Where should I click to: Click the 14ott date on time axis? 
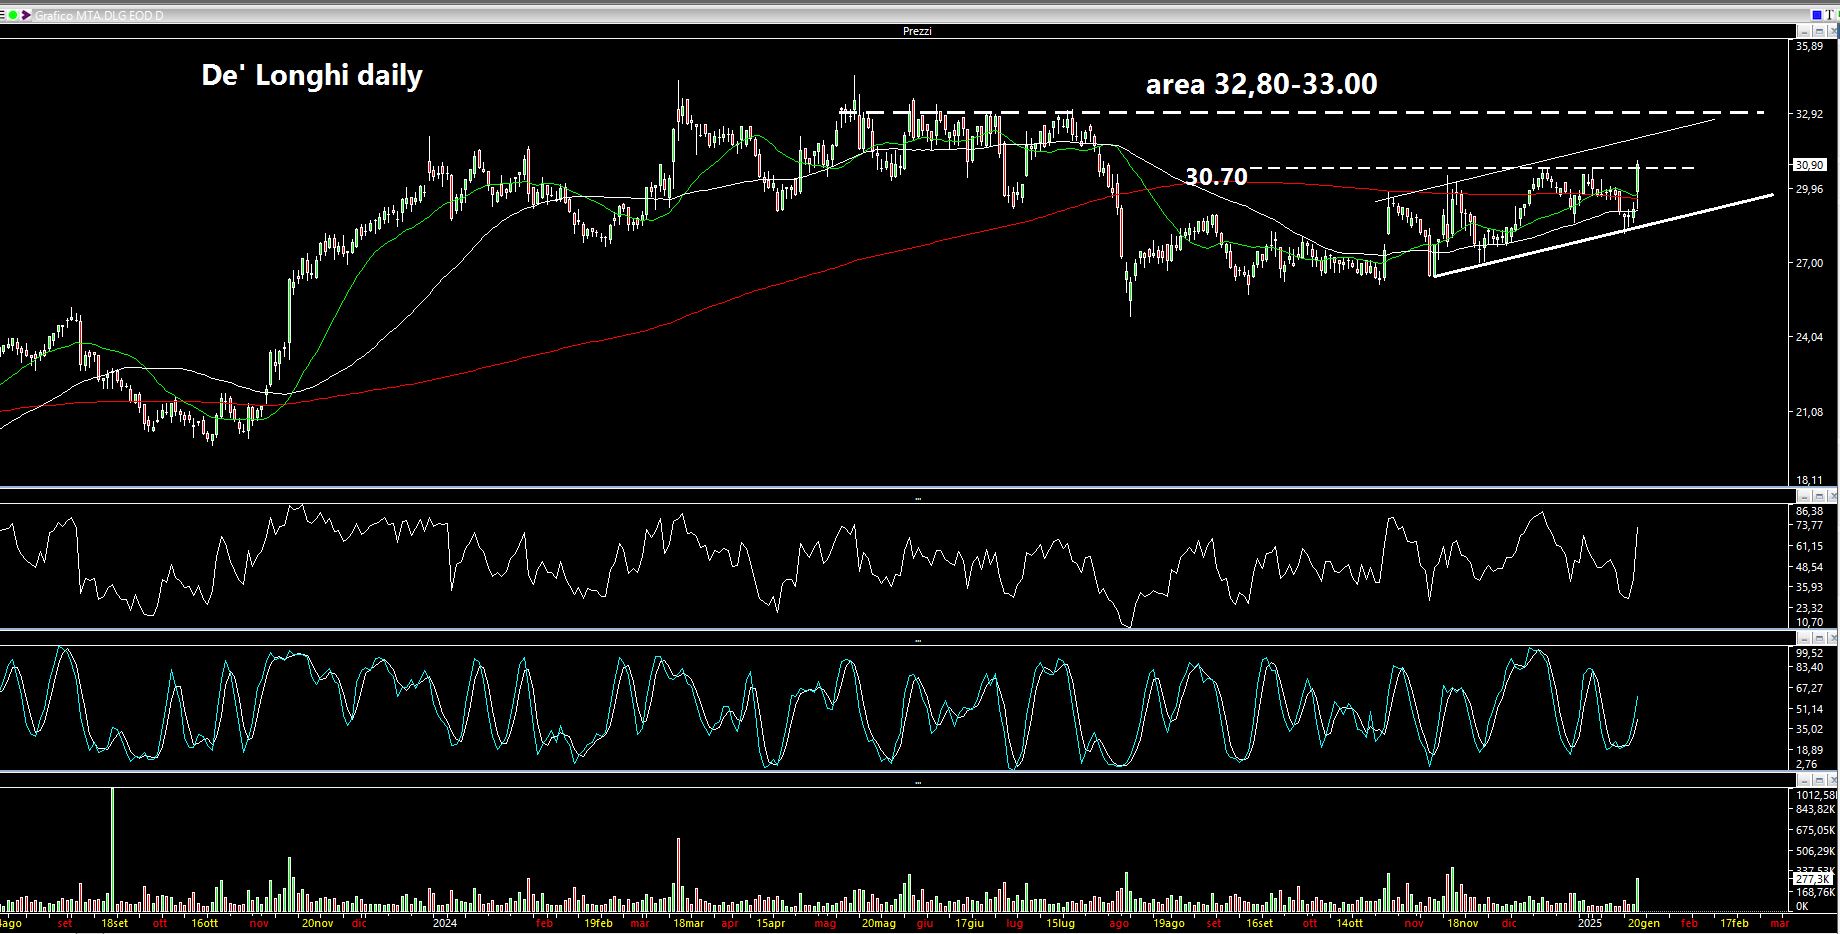[x=1349, y=923]
